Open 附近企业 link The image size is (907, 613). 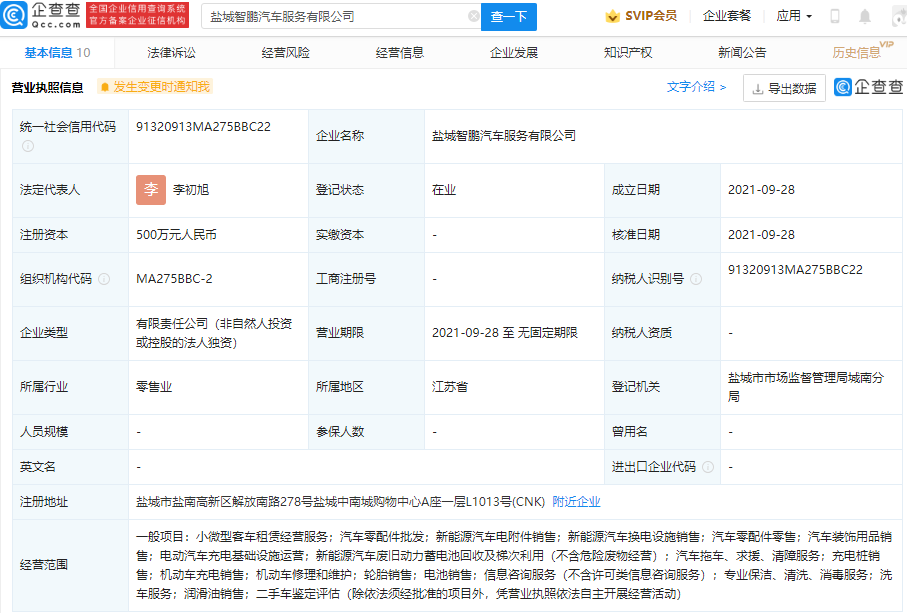pyautogui.click(x=576, y=502)
